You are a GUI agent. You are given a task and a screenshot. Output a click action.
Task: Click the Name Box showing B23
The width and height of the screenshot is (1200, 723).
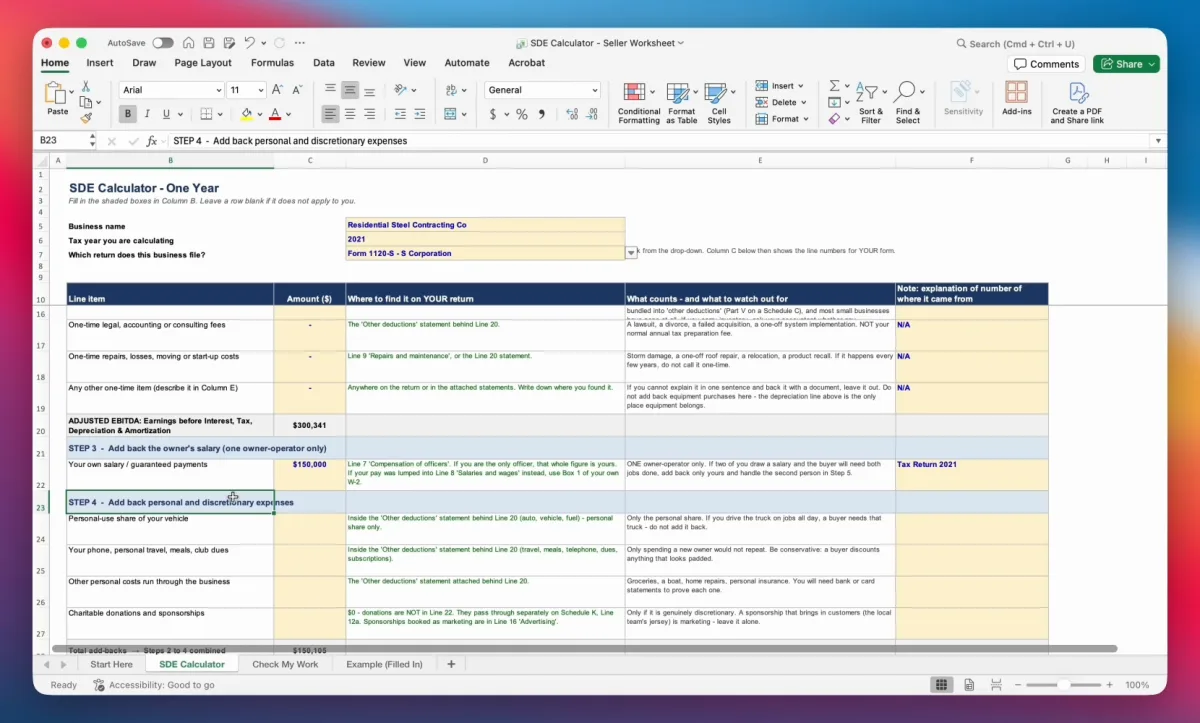click(x=64, y=141)
